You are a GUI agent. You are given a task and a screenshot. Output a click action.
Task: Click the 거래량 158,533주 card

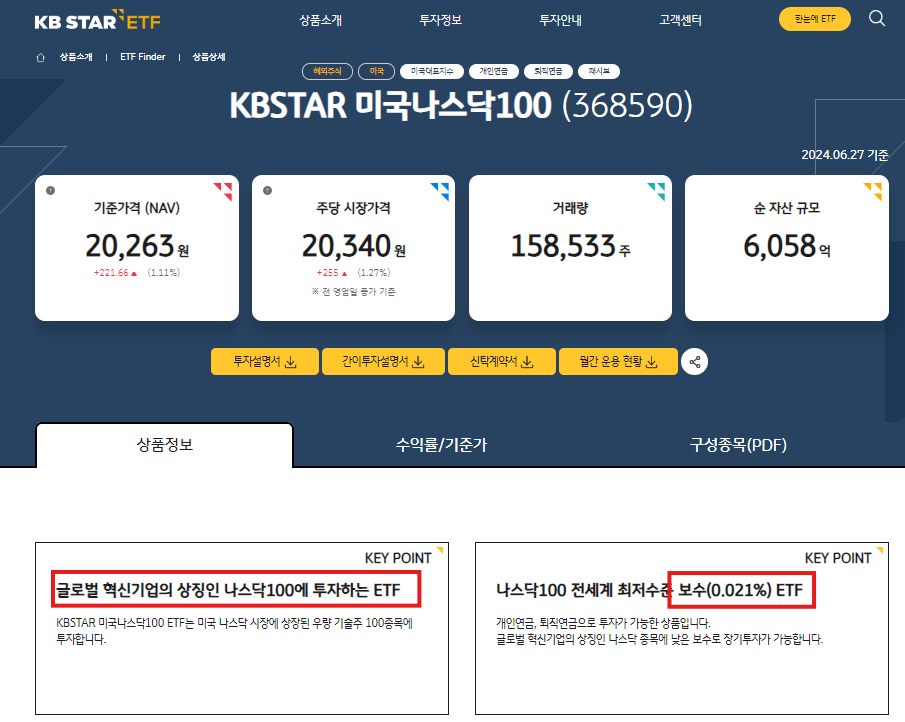click(x=570, y=248)
